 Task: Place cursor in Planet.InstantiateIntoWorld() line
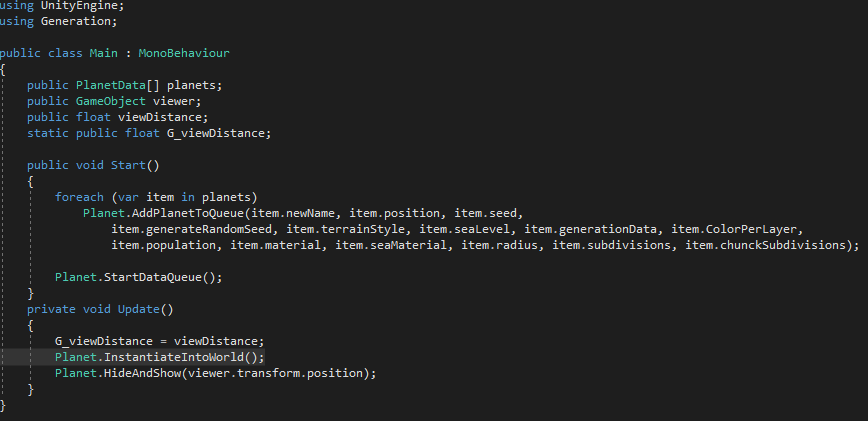coord(159,357)
